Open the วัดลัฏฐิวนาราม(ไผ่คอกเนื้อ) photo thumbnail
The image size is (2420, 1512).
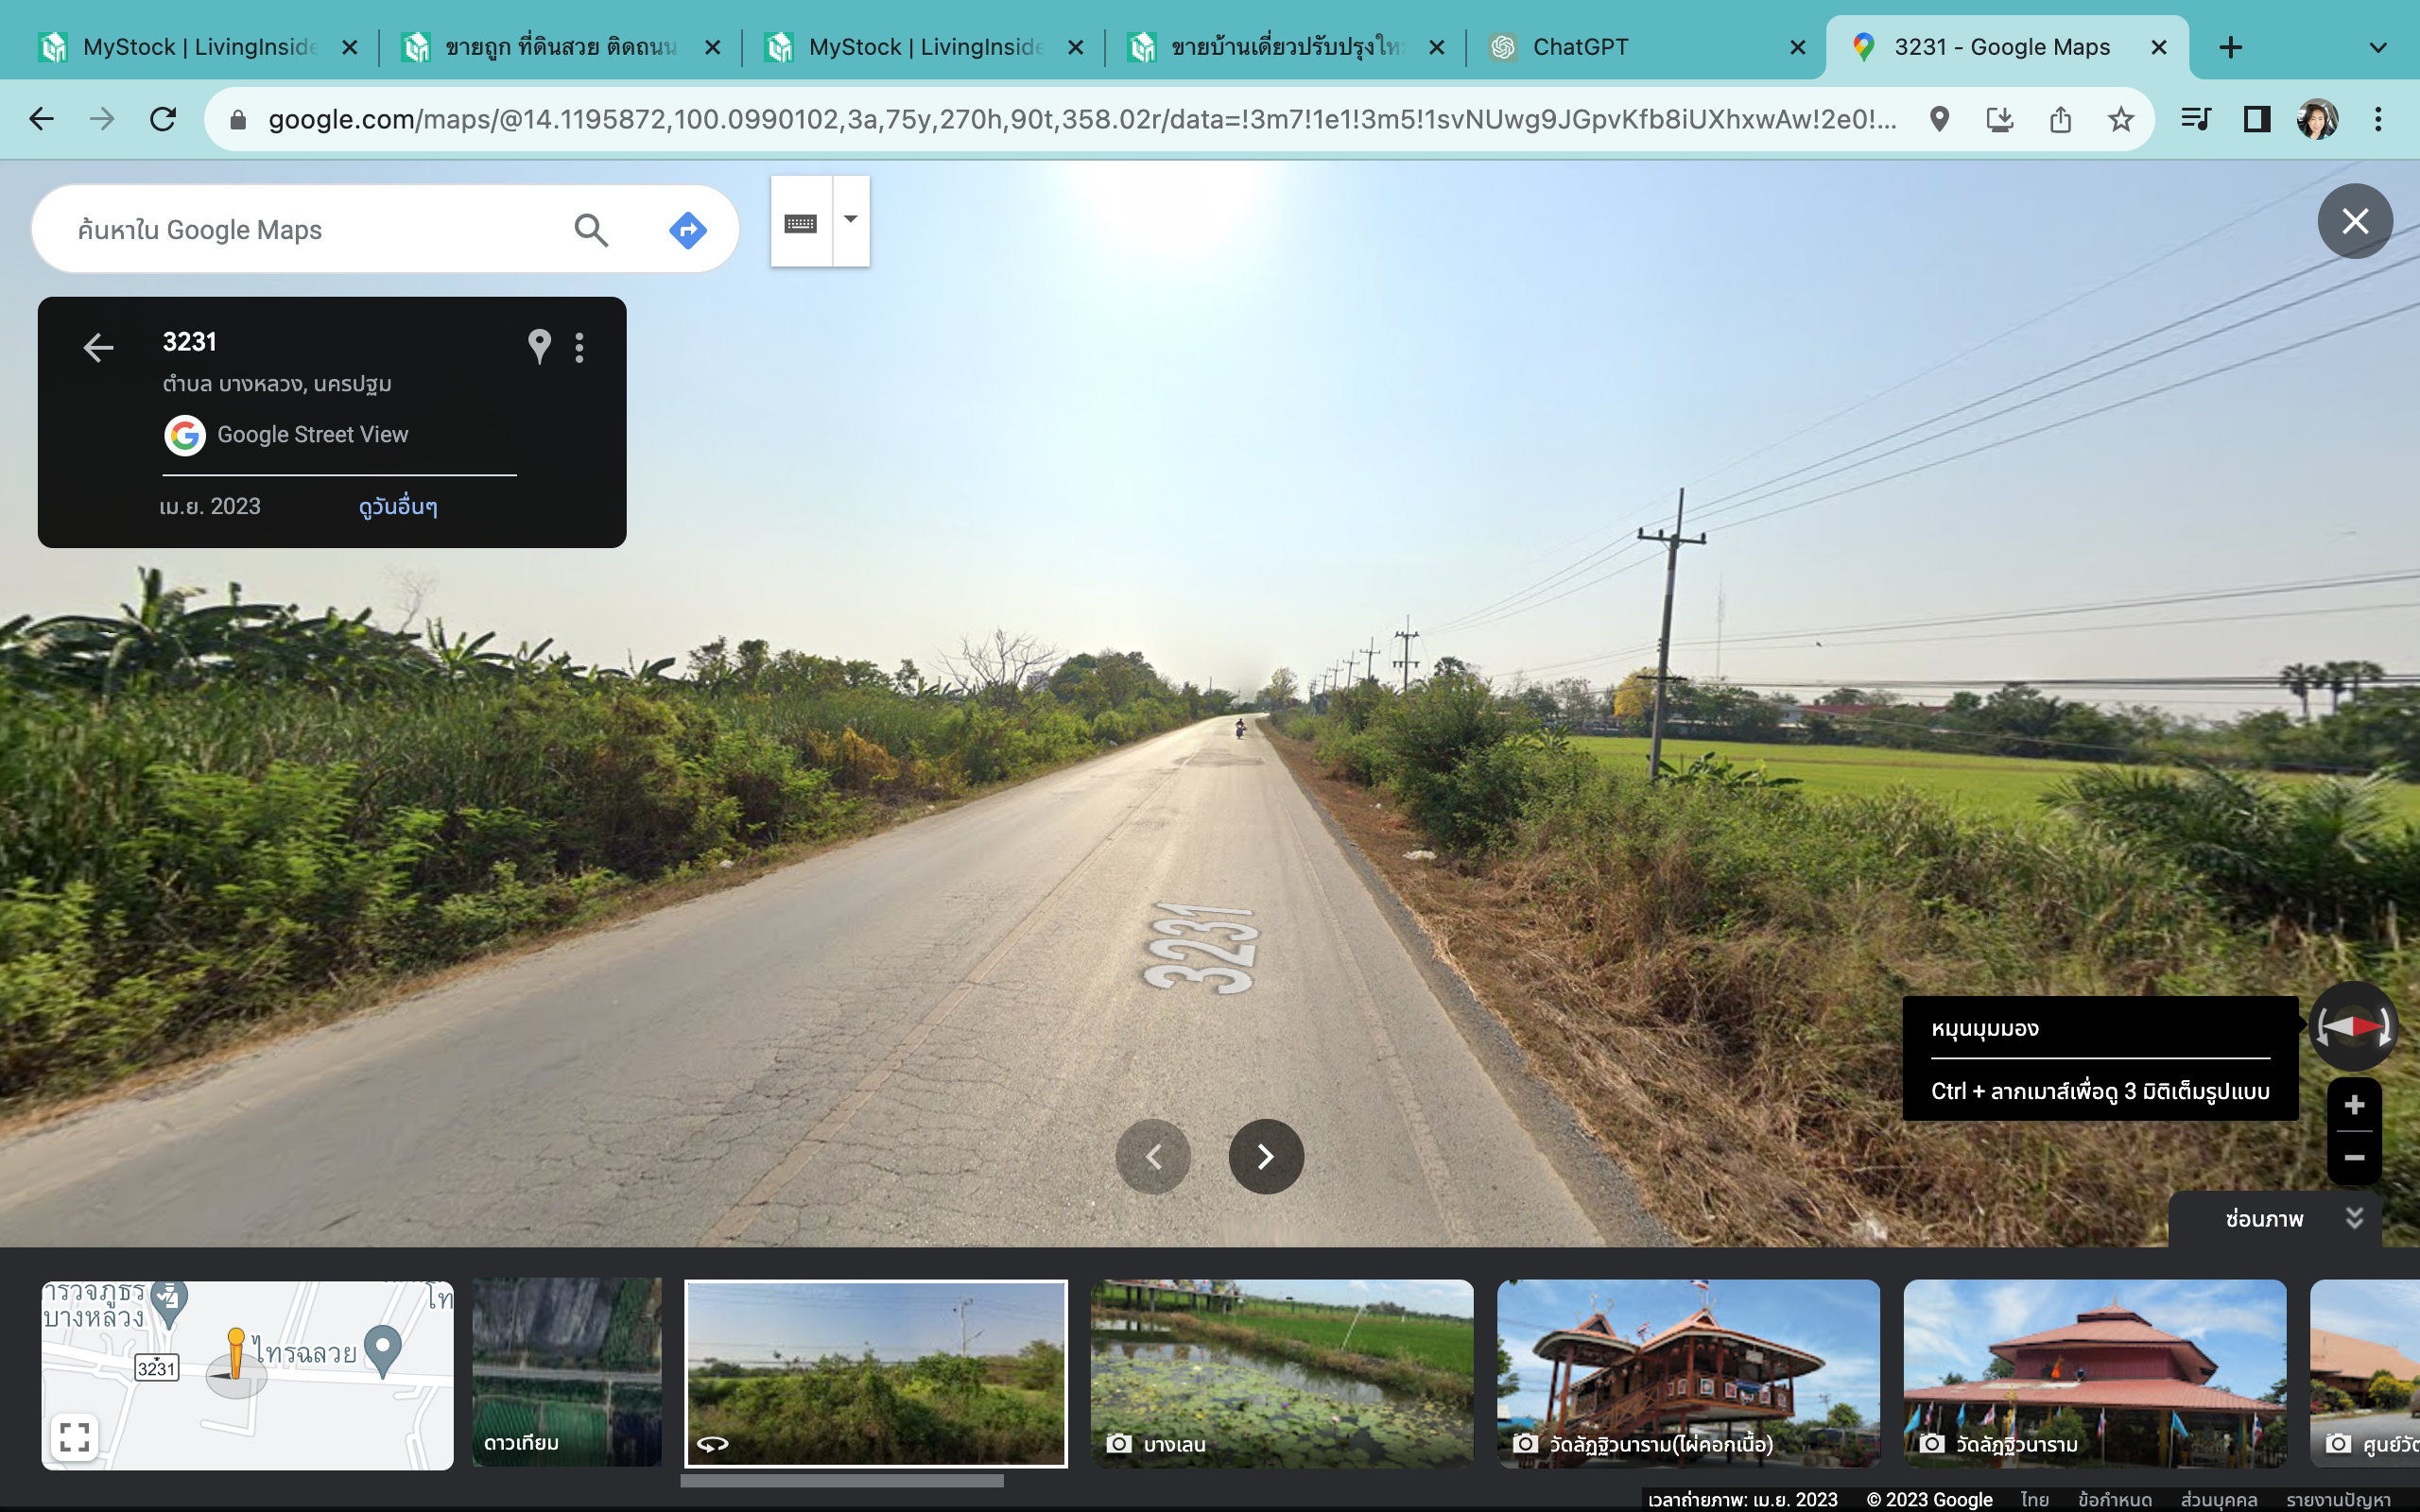click(x=1688, y=1373)
